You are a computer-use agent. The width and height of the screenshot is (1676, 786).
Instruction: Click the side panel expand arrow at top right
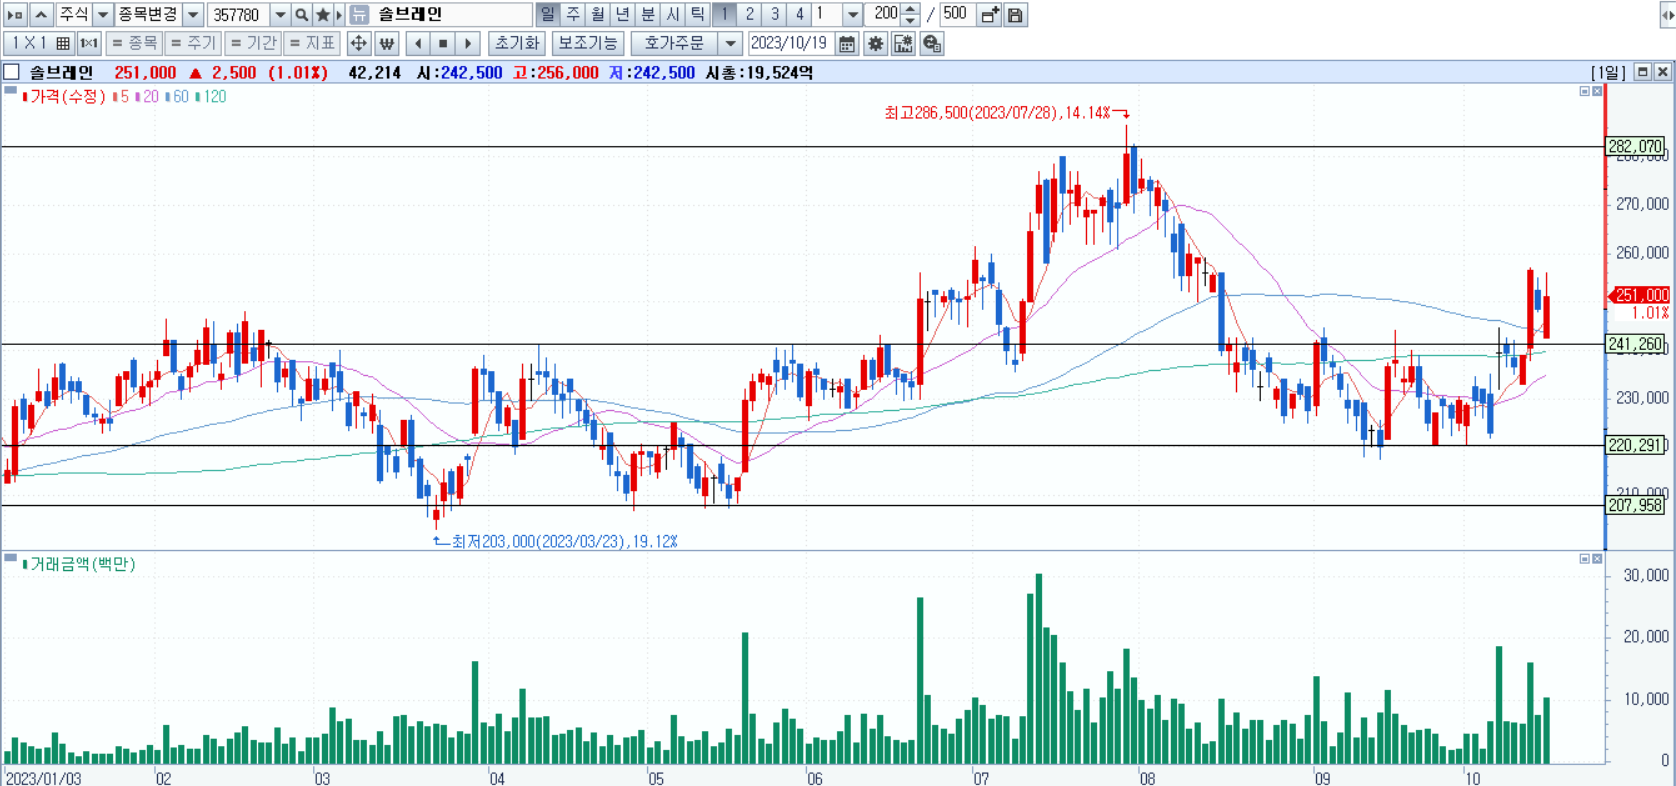1667,15
